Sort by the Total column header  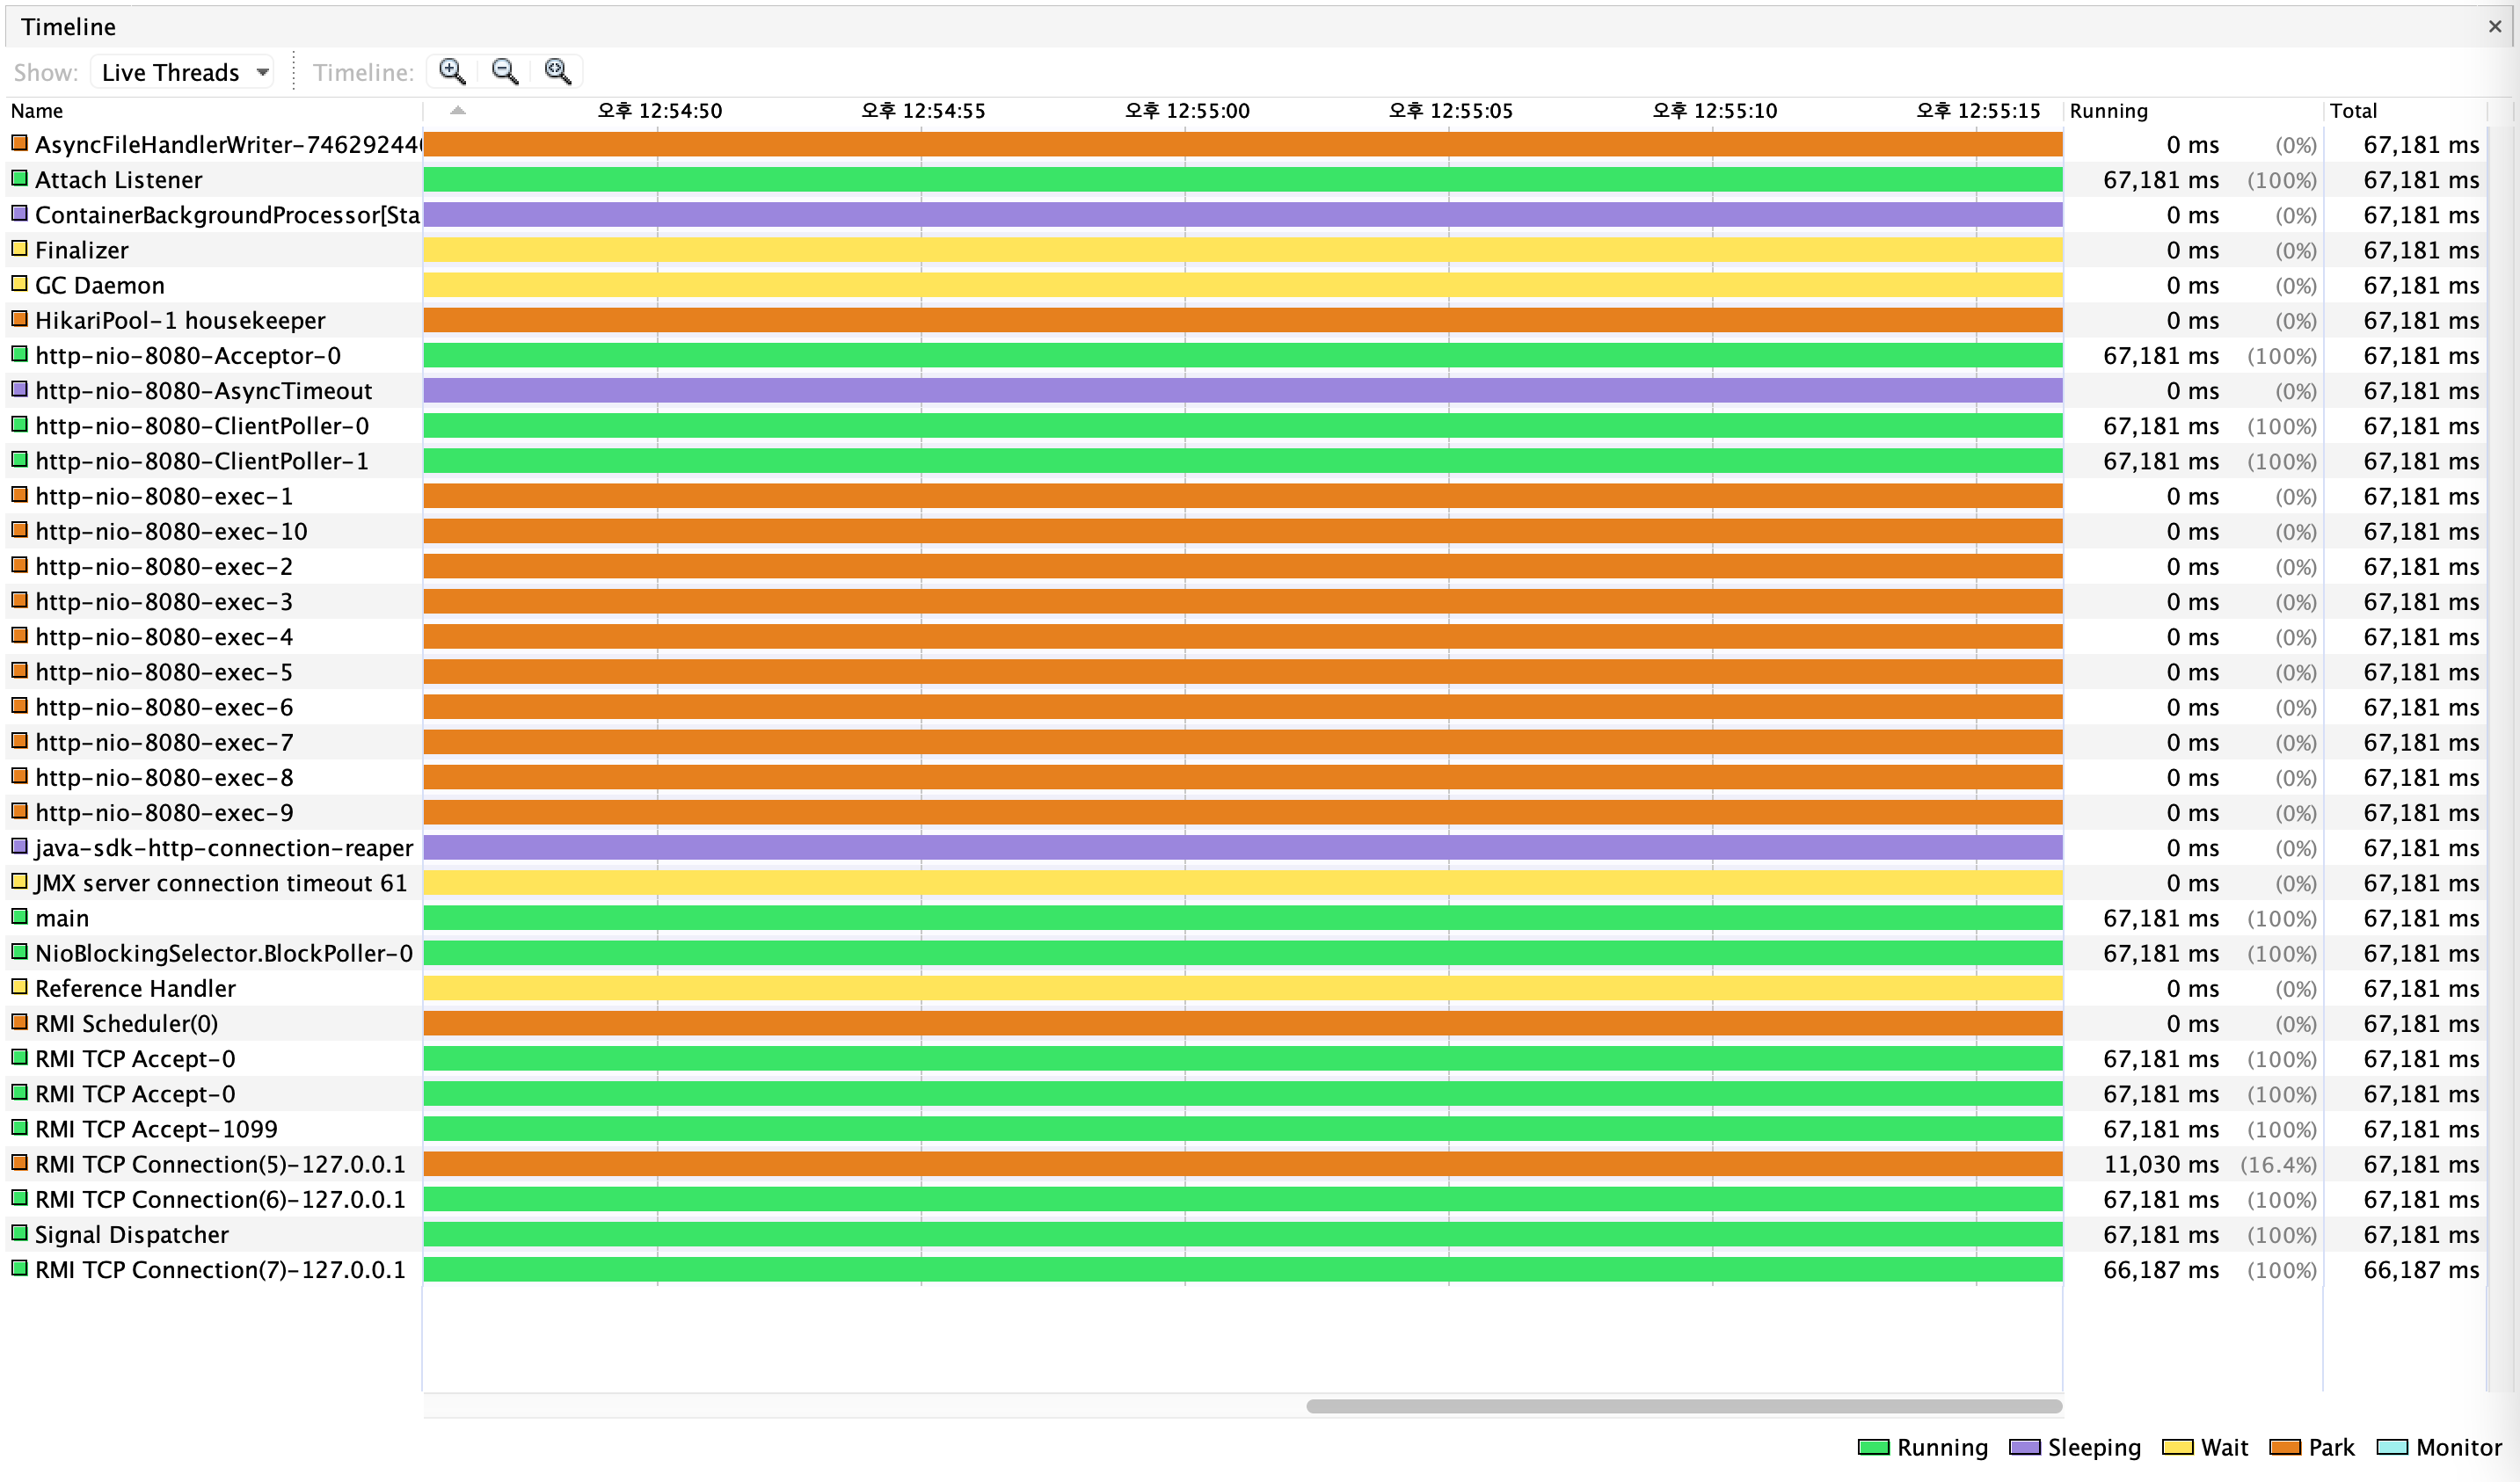2352,111
